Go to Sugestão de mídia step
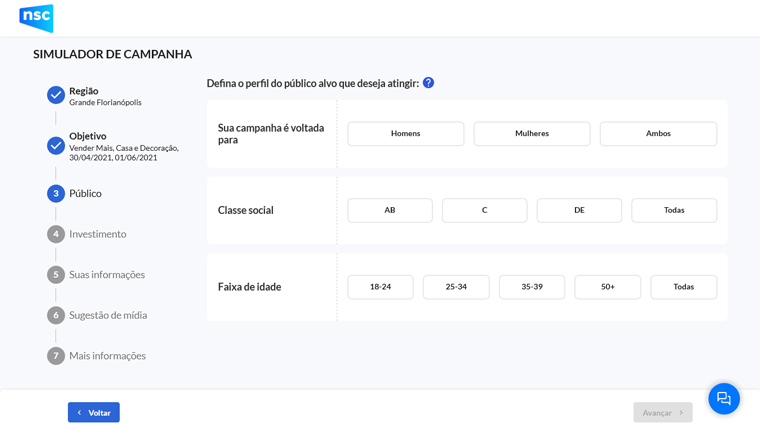The width and height of the screenshot is (760, 434). [x=107, y=315]
